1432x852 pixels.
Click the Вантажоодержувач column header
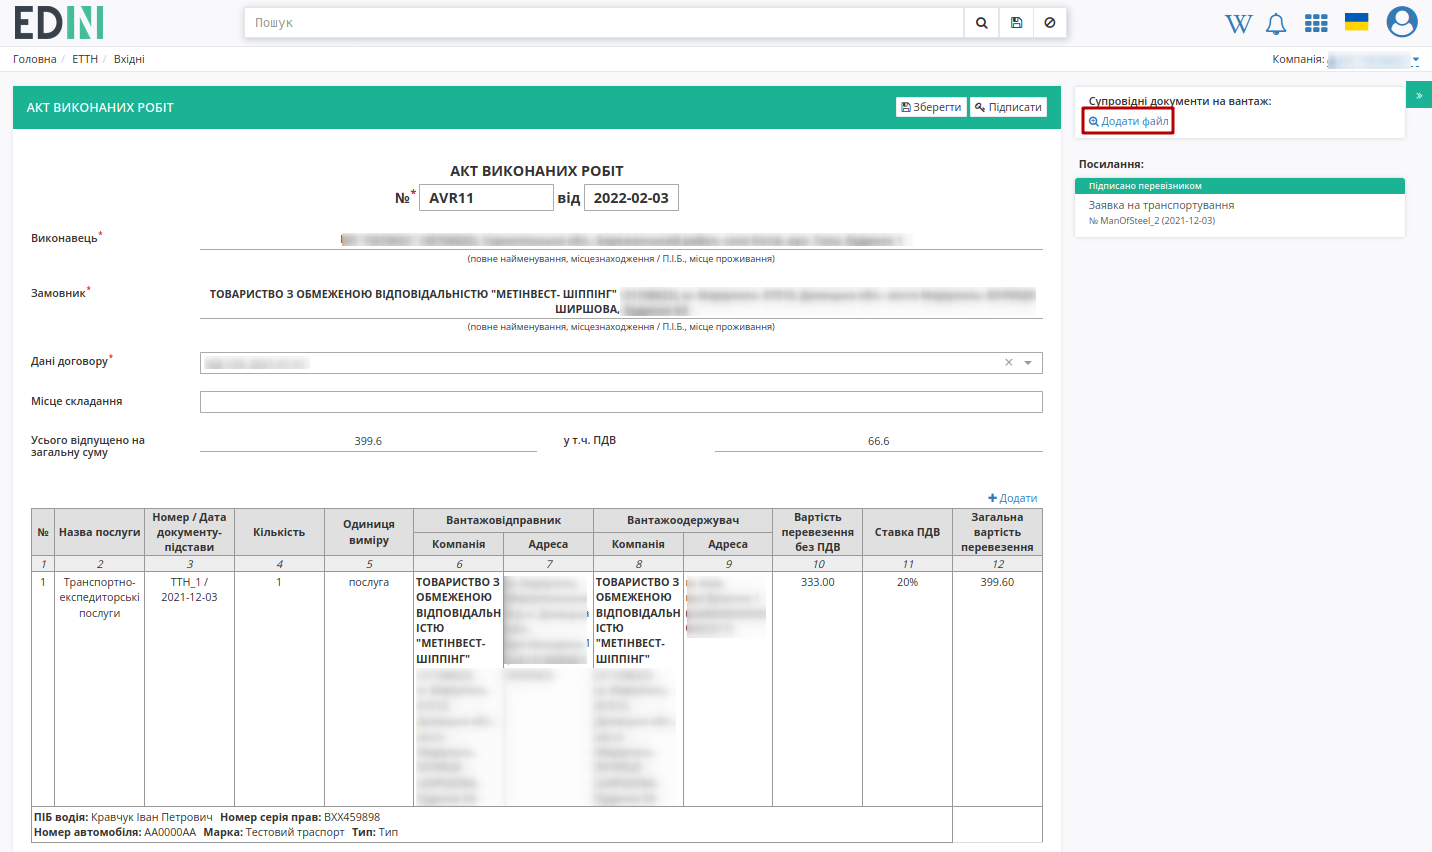click(x=683, y=520)
